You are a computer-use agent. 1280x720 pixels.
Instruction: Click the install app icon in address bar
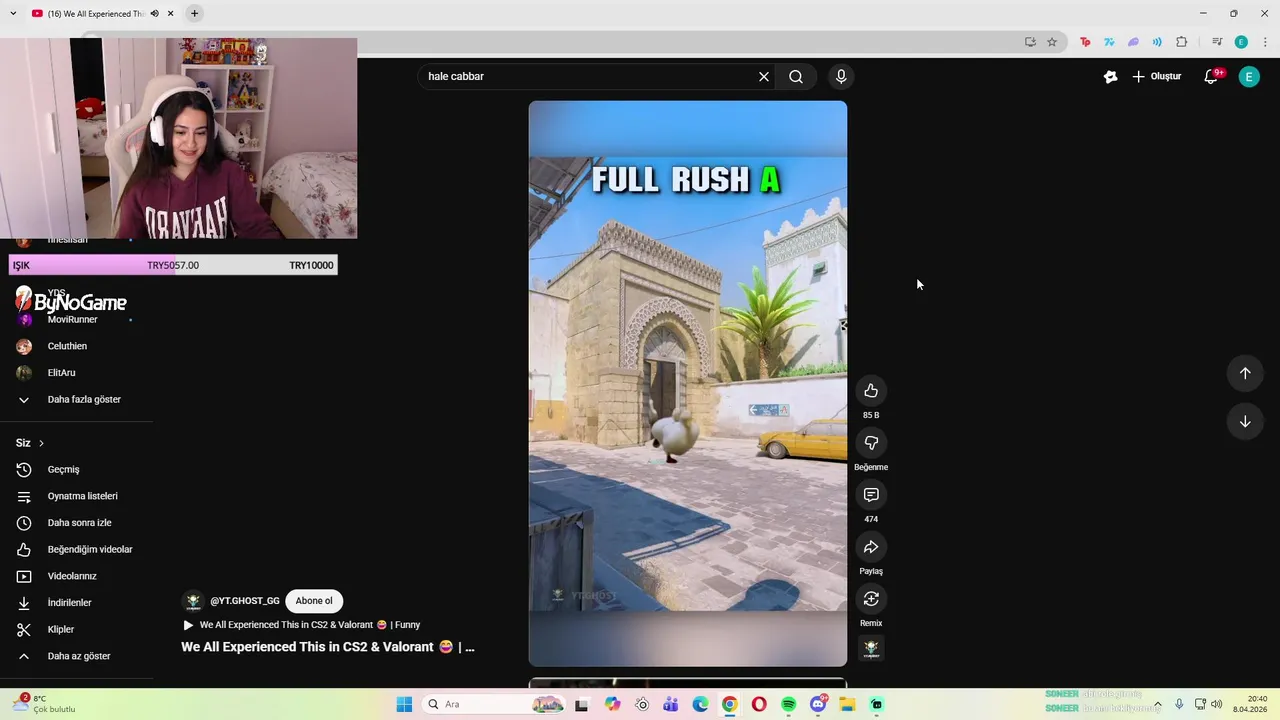1030,42
